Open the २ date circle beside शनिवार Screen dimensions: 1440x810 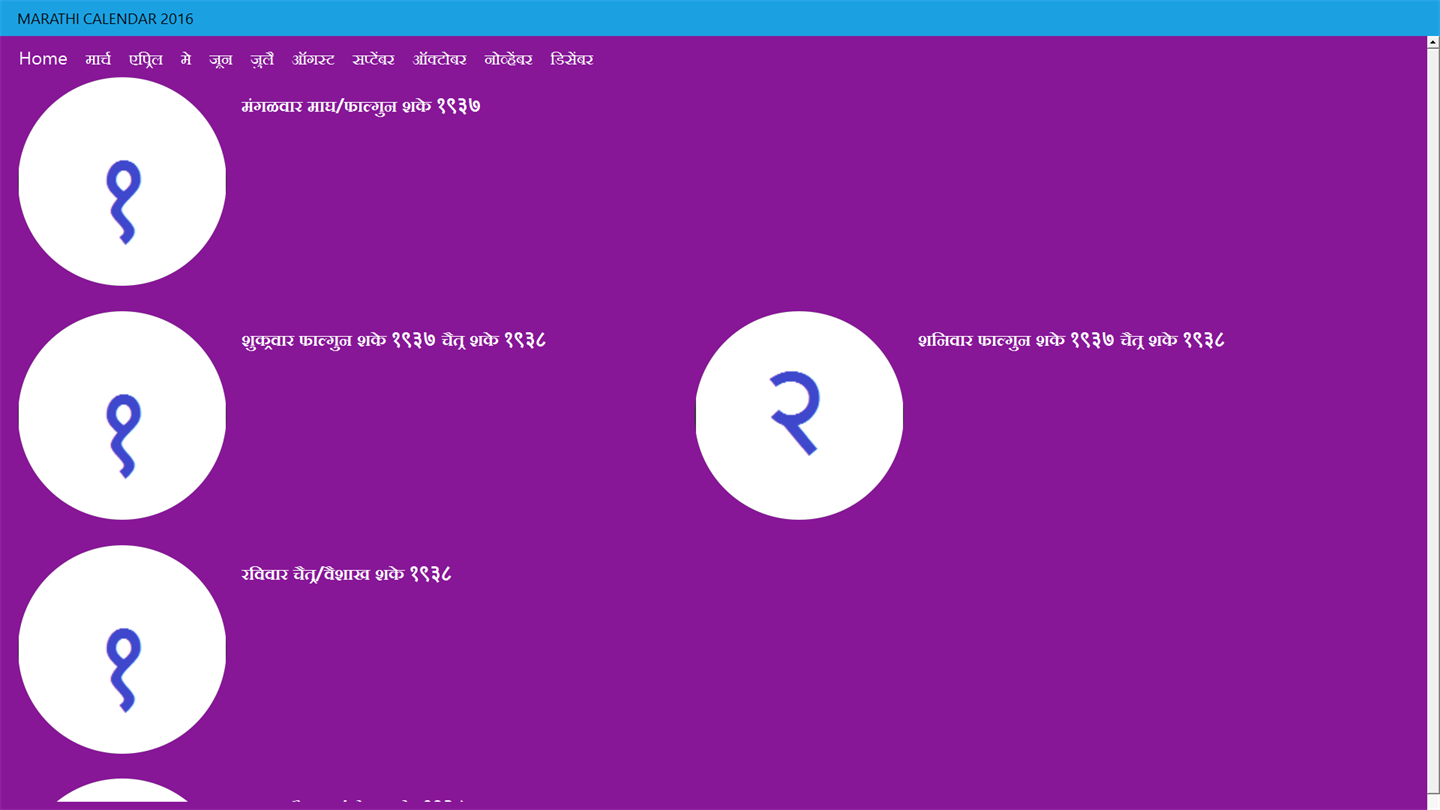799,415
